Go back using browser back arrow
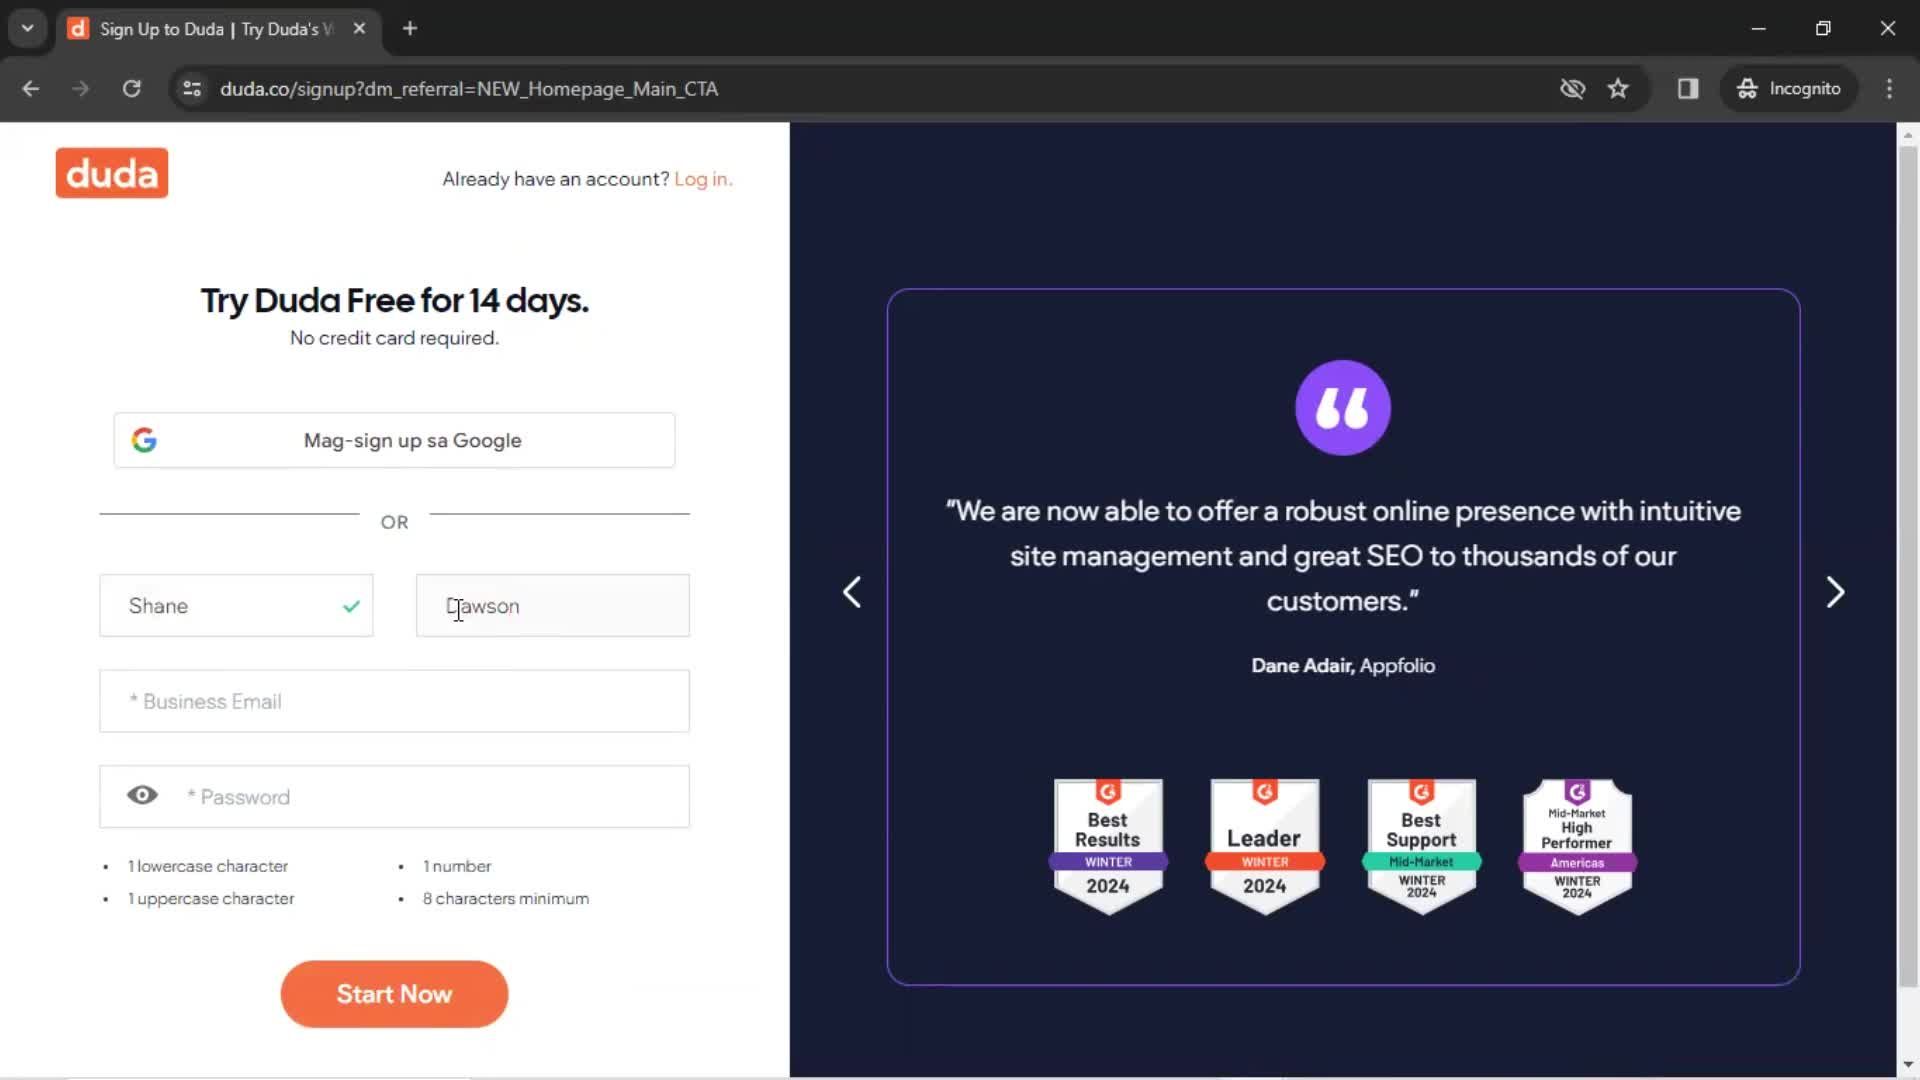Image resolution: width=1920 pixels, height=1080 pixels. pyautogui.click(x=30, y=89)
